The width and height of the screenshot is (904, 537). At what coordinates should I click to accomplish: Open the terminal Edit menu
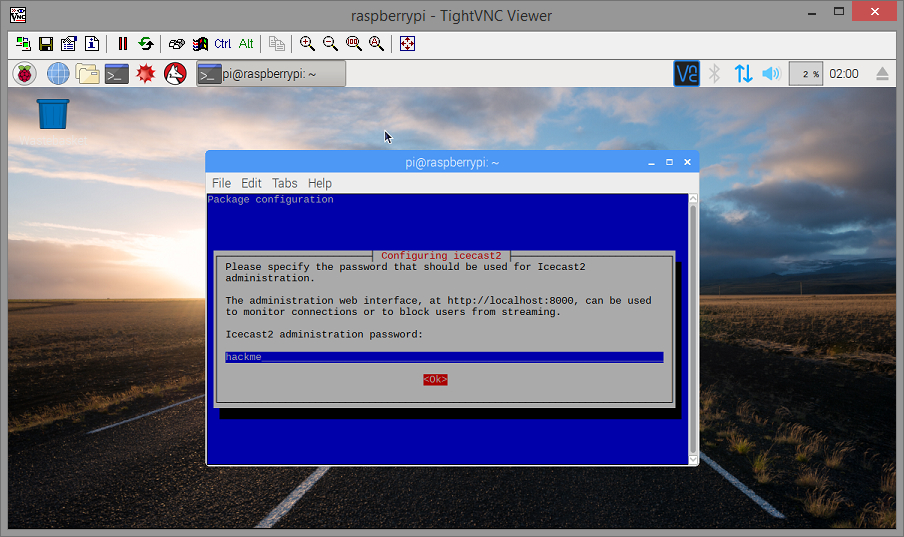coord(251,183)
